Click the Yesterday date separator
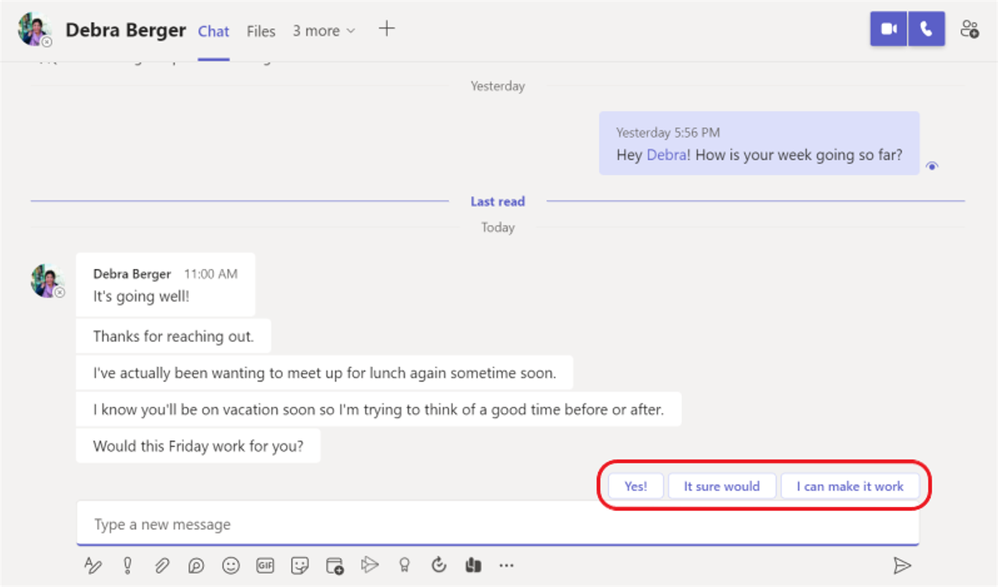 click(x=498, y=86)
